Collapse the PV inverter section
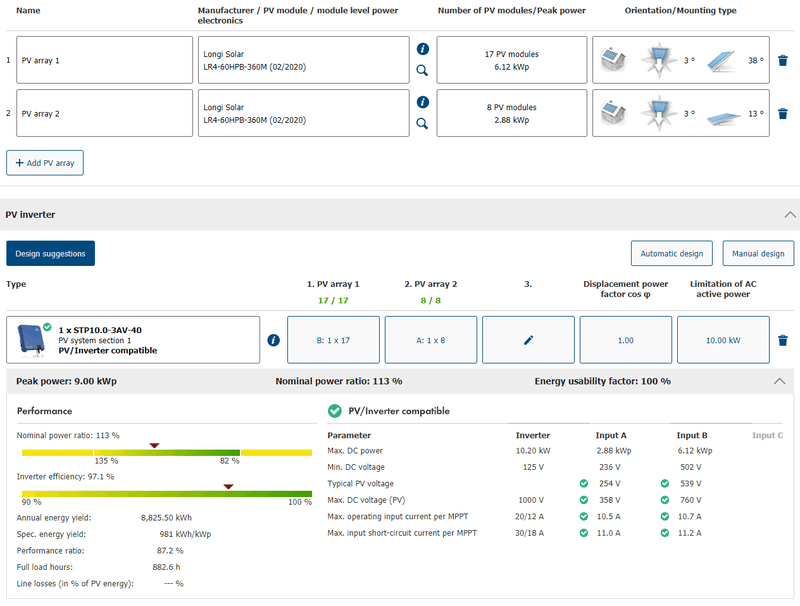Viewport: 800px width, 606px height. click(790, 215)
